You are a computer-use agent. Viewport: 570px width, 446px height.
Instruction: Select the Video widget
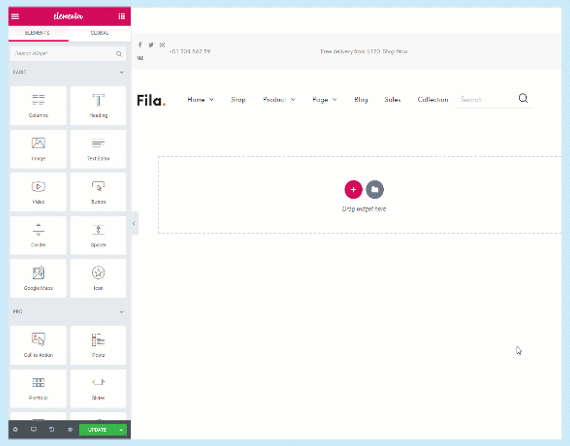[38, 192]
